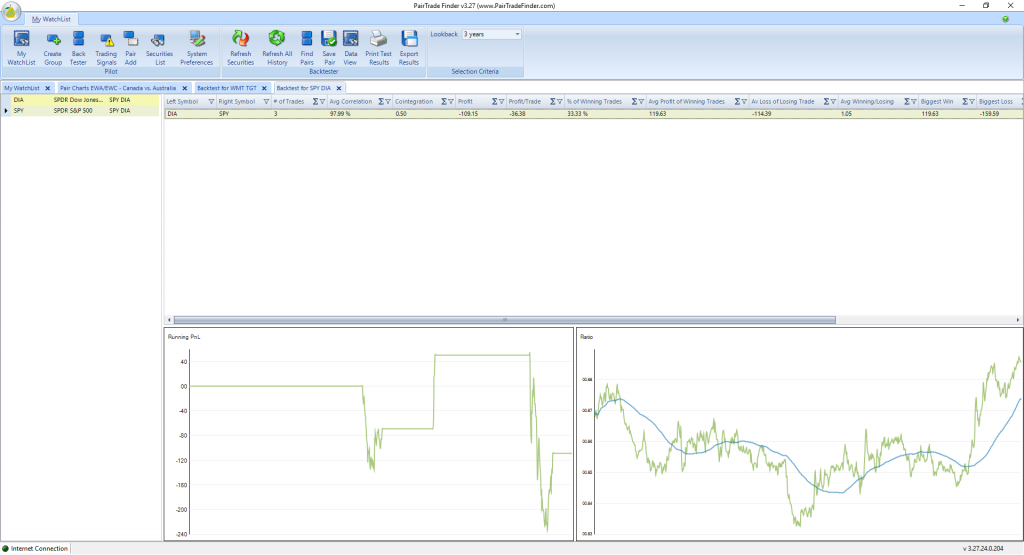Save the current pair with Save Pair
The width and height of the screenshot is (1024, 555).
pos(329,46)
